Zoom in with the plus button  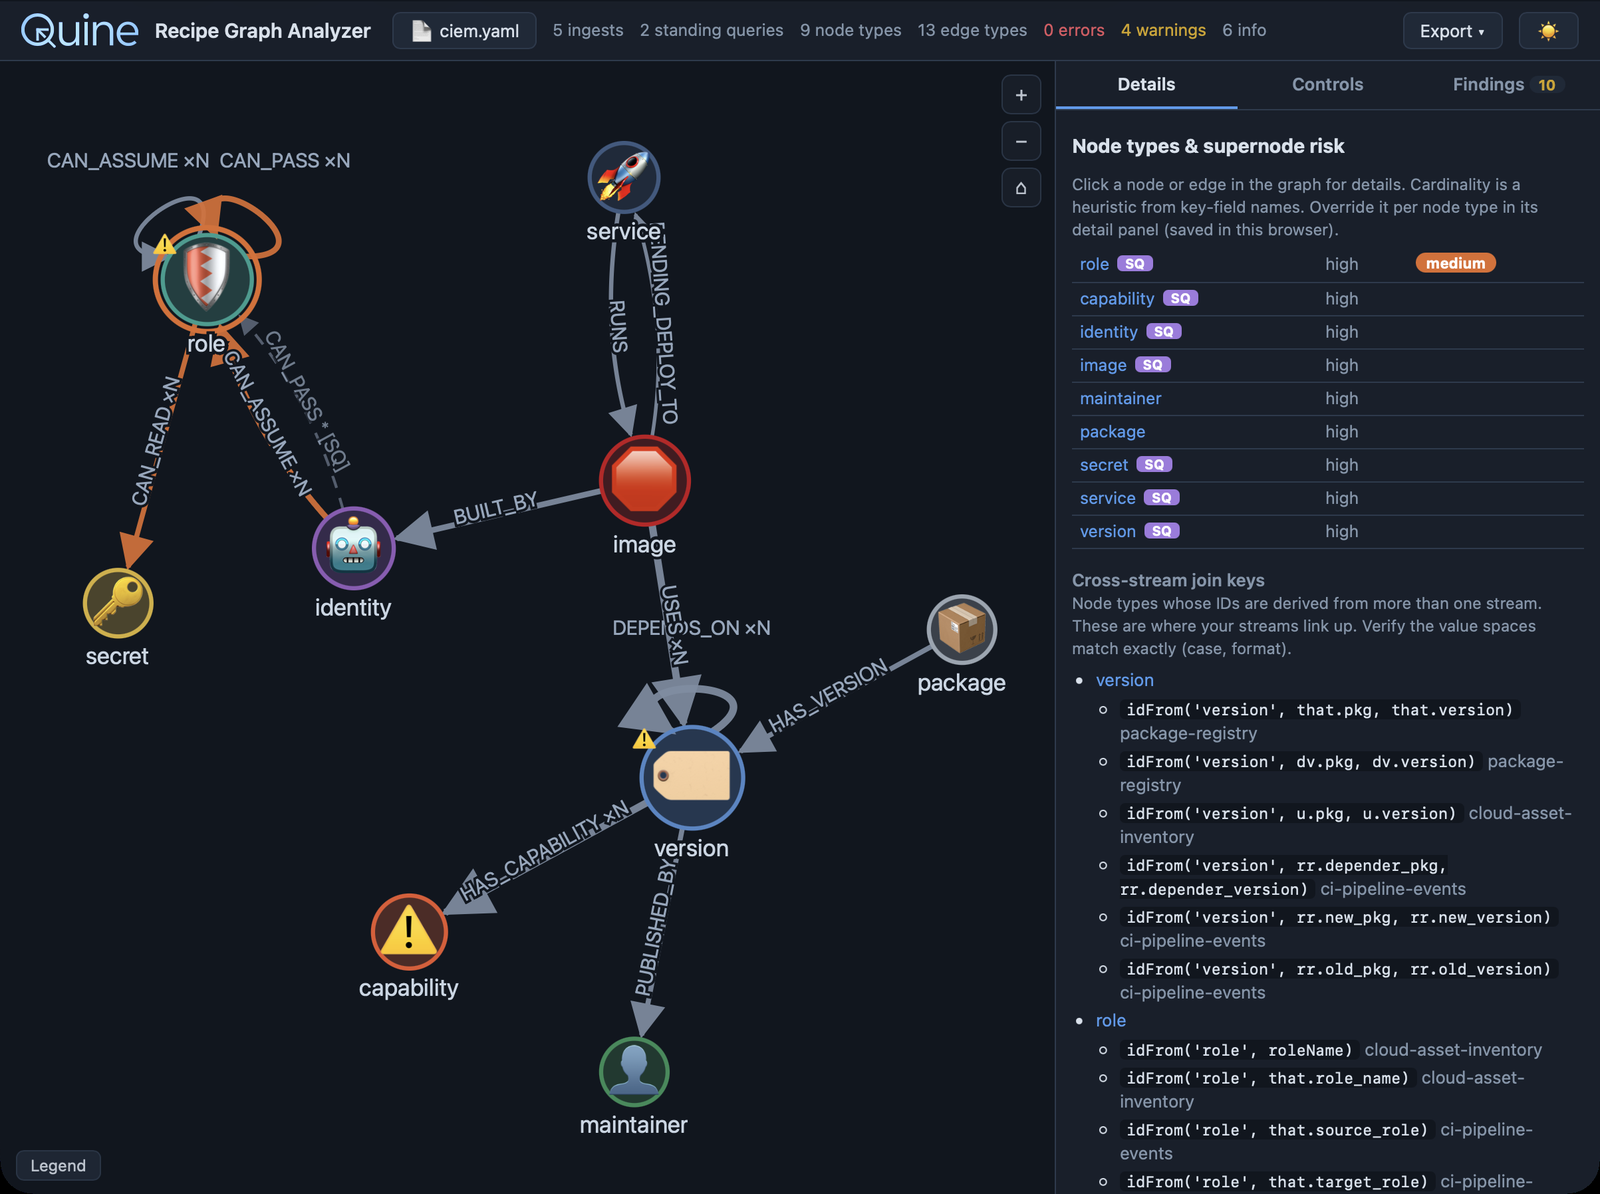pyautogui.click(x=1021, y=95)
